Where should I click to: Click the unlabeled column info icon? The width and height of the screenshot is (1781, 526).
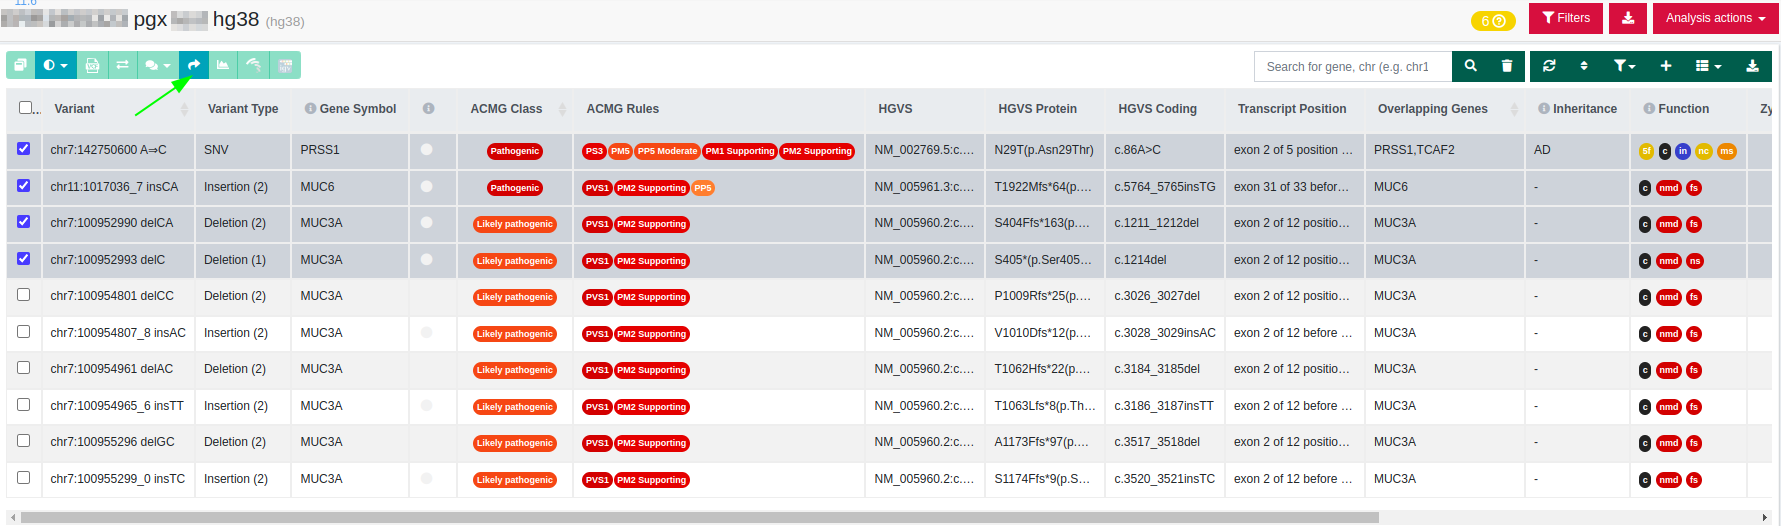pyautogui.click(x=429, y=109)
